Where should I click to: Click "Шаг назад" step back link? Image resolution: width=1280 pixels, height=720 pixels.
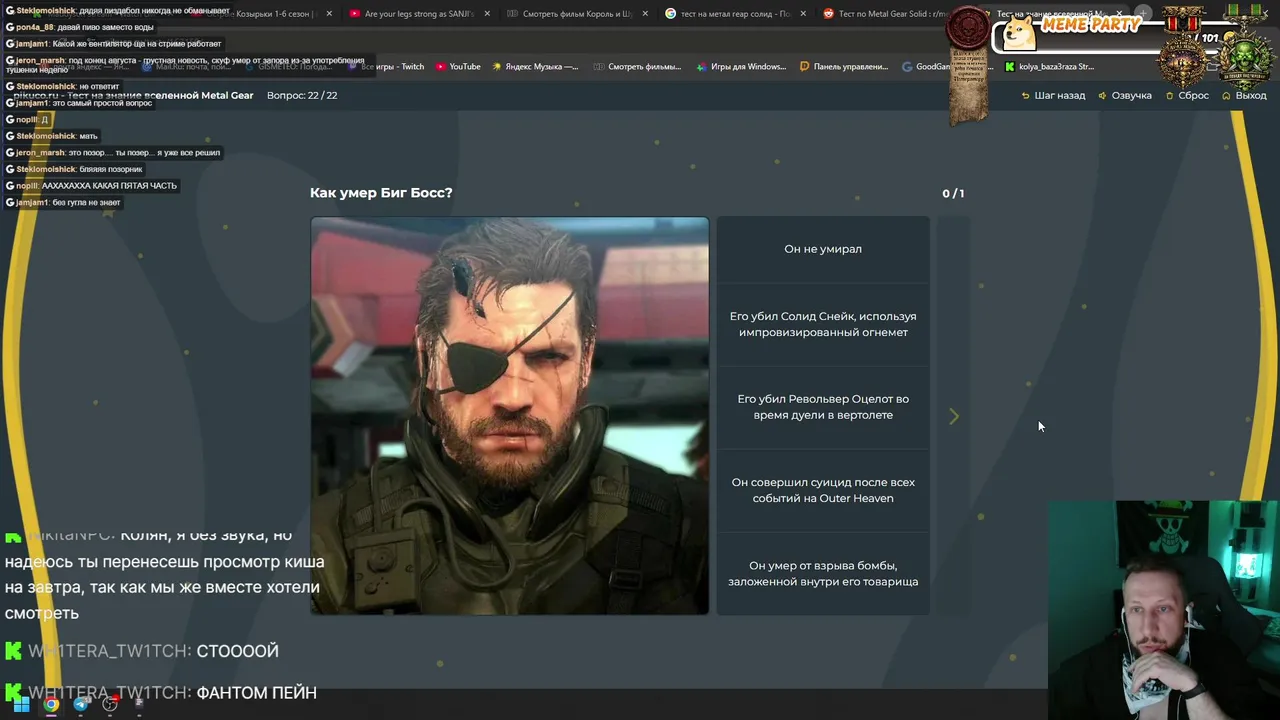click(x=1053, y=95)
